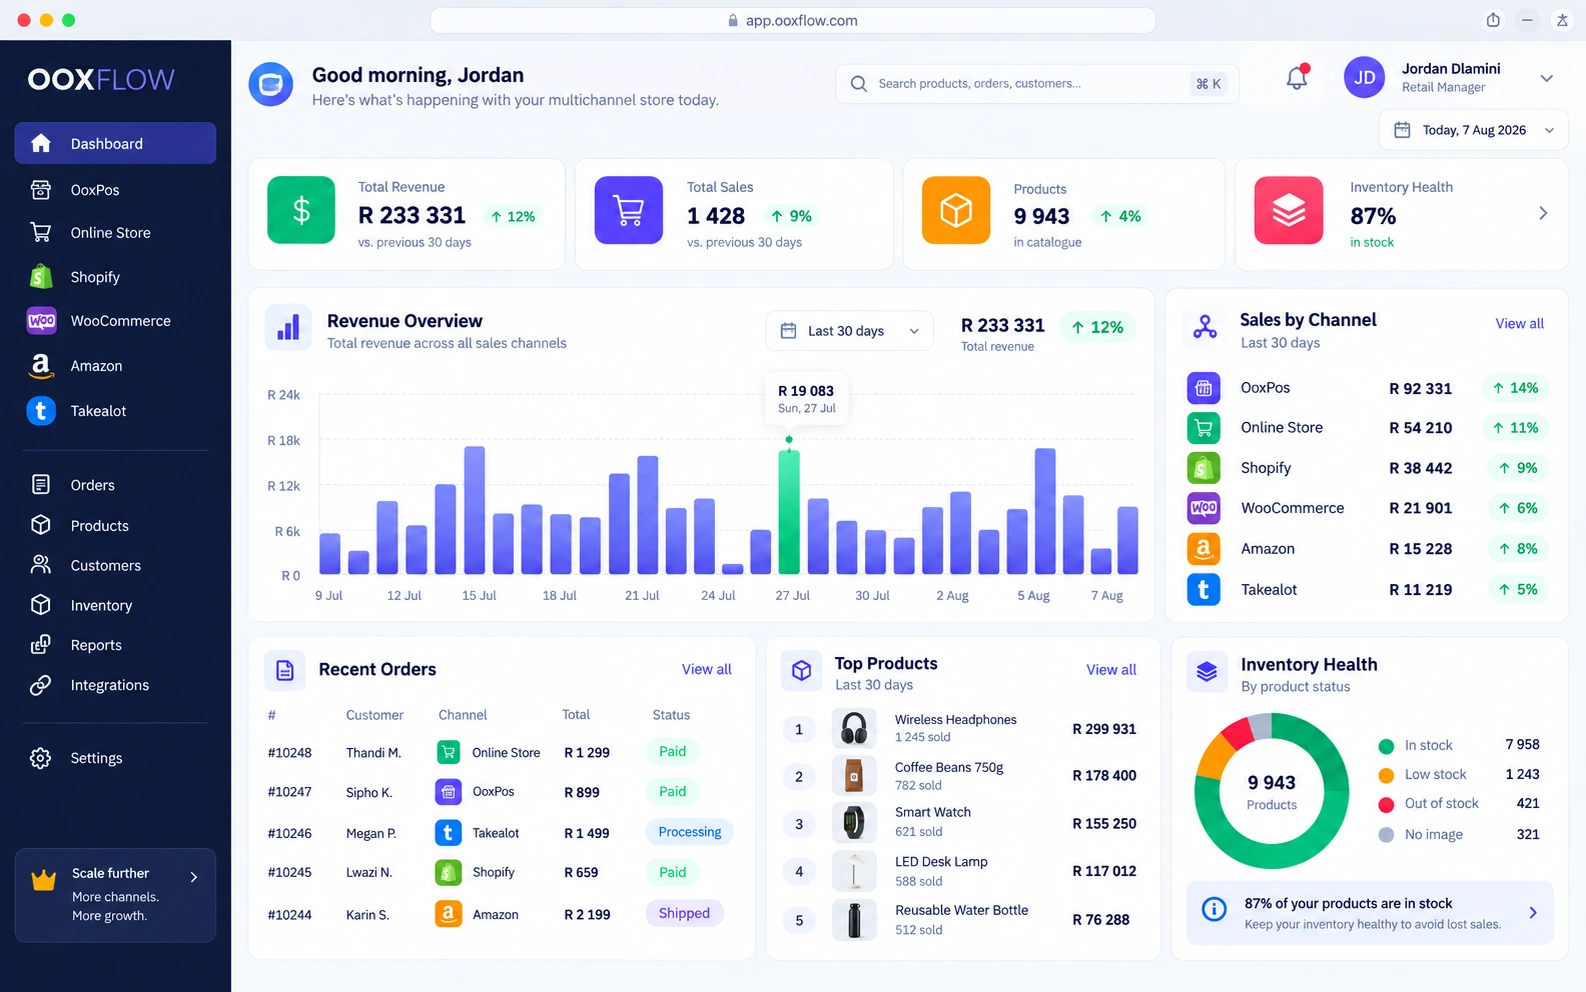
Task: Click the Wireless Headphones product thumbnail
Action: point(854,729)
